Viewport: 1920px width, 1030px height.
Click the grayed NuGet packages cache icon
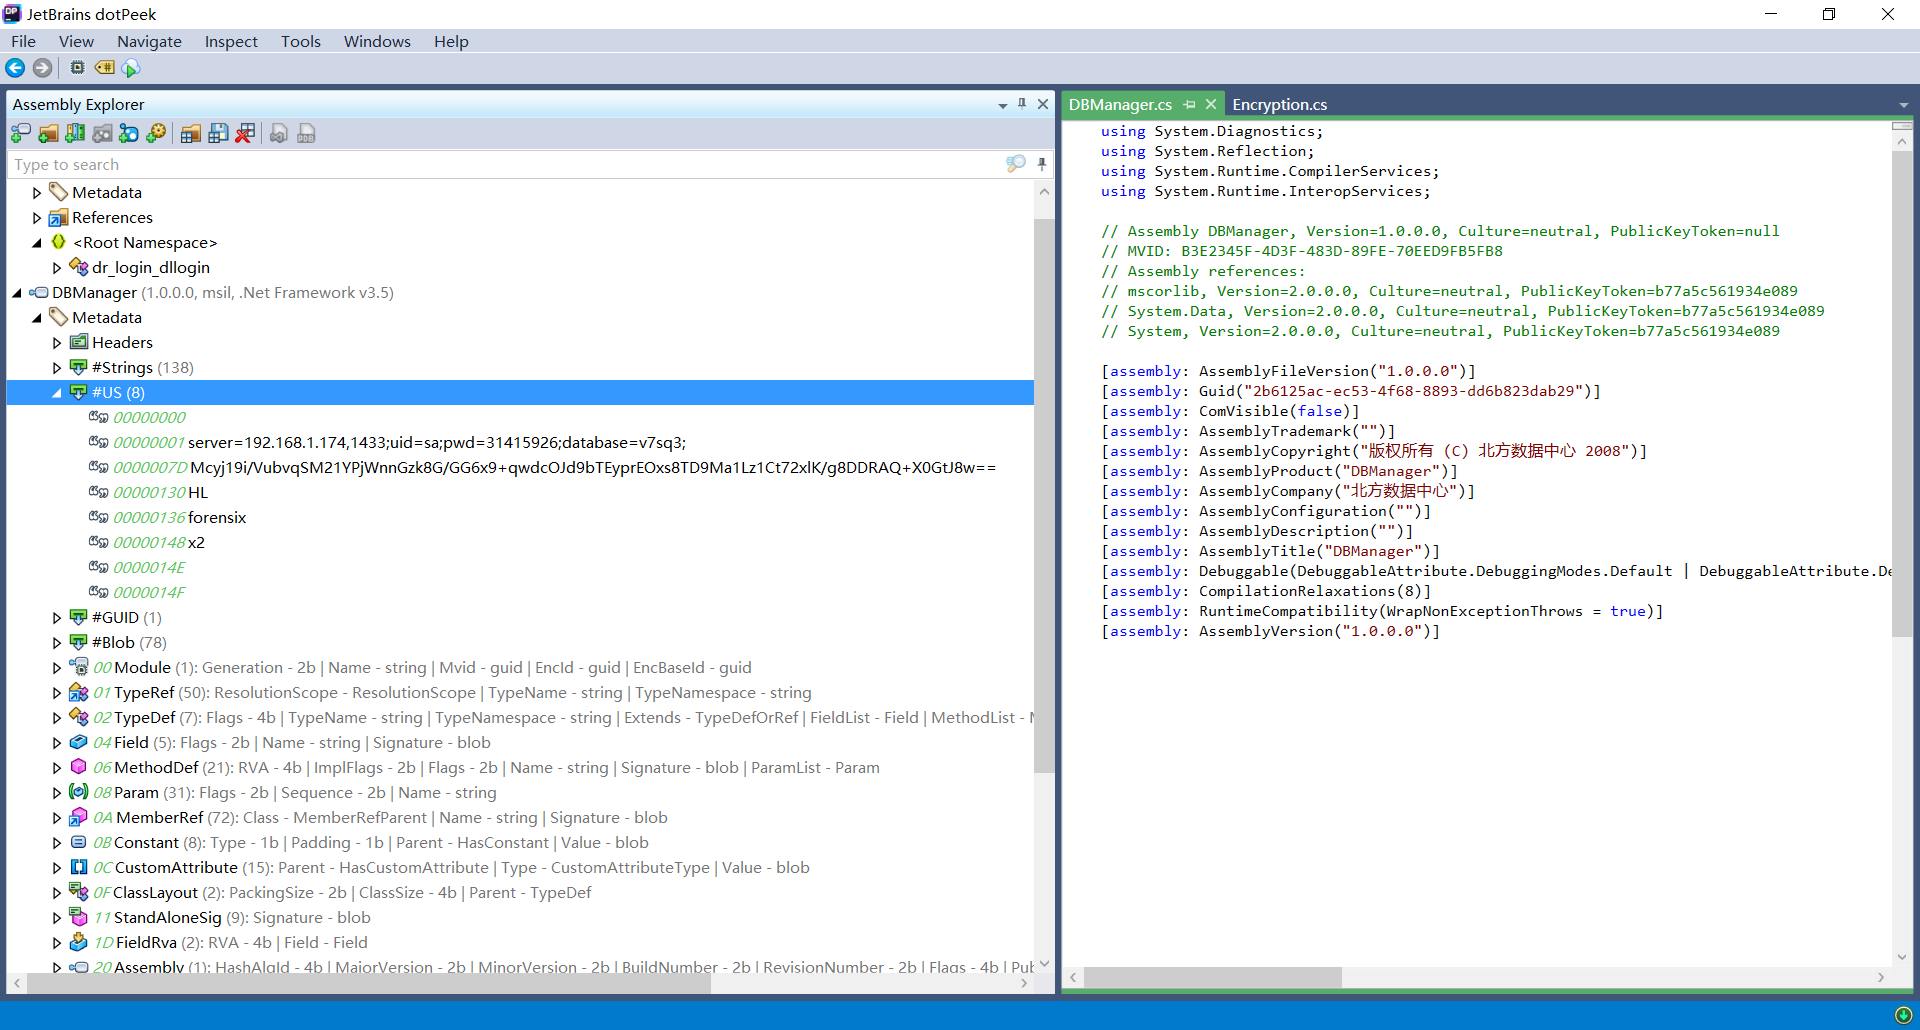point(102,134)
